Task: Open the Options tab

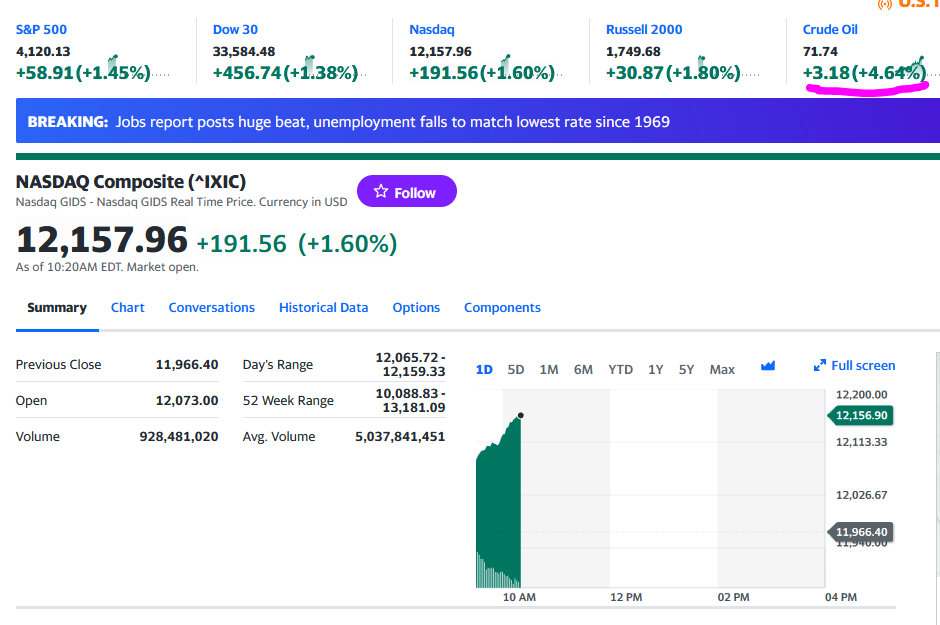Action: point(416,307)
